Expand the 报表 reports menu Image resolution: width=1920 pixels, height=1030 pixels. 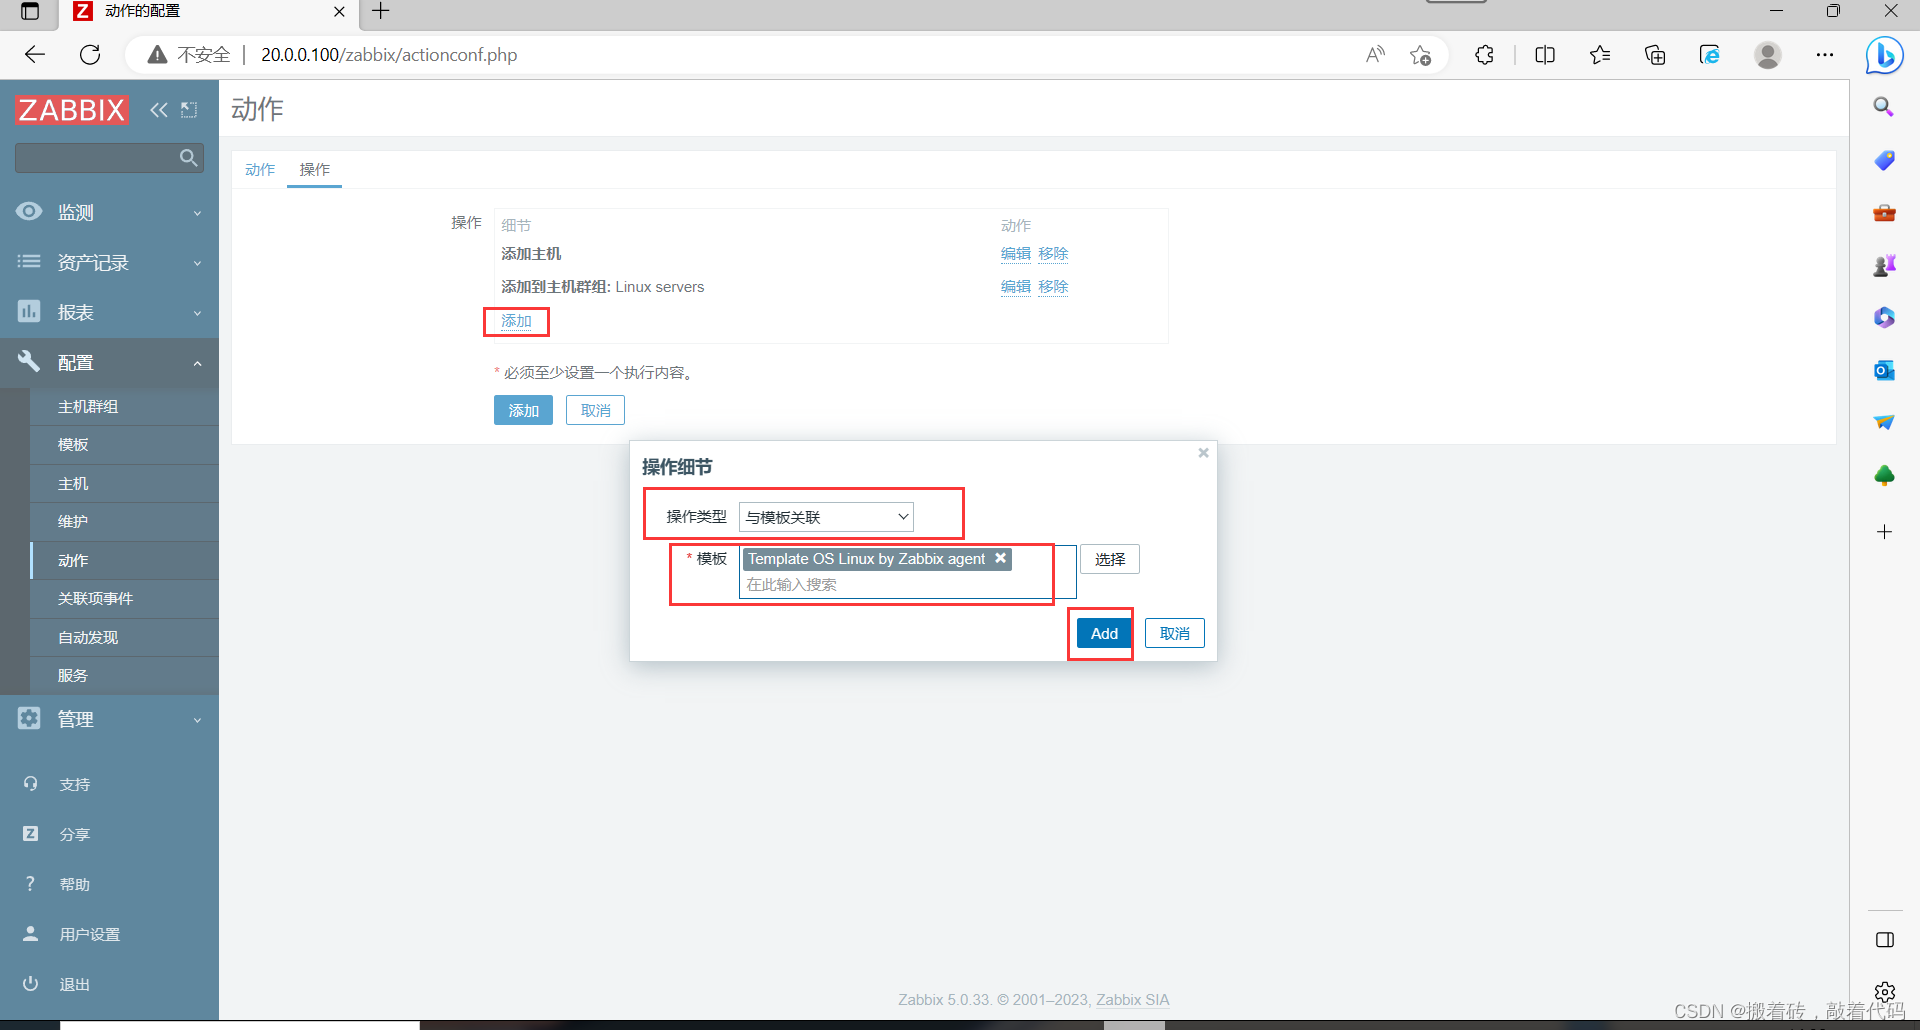(x=109, y=312)
